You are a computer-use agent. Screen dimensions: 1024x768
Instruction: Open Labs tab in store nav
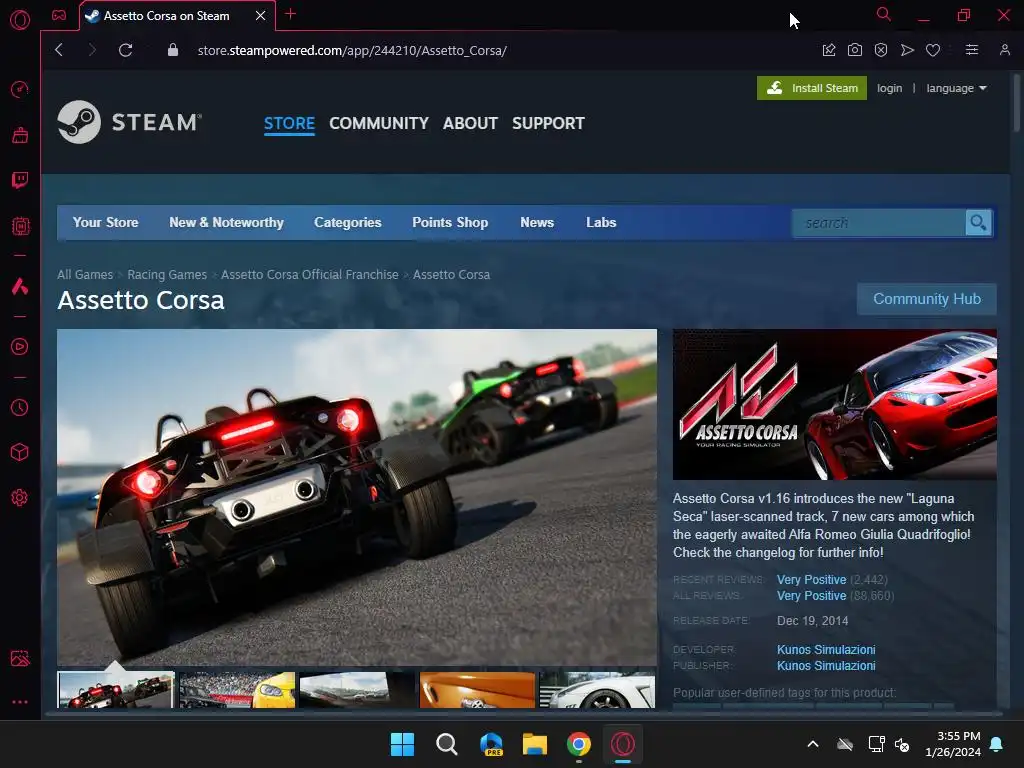click(601, 223)
